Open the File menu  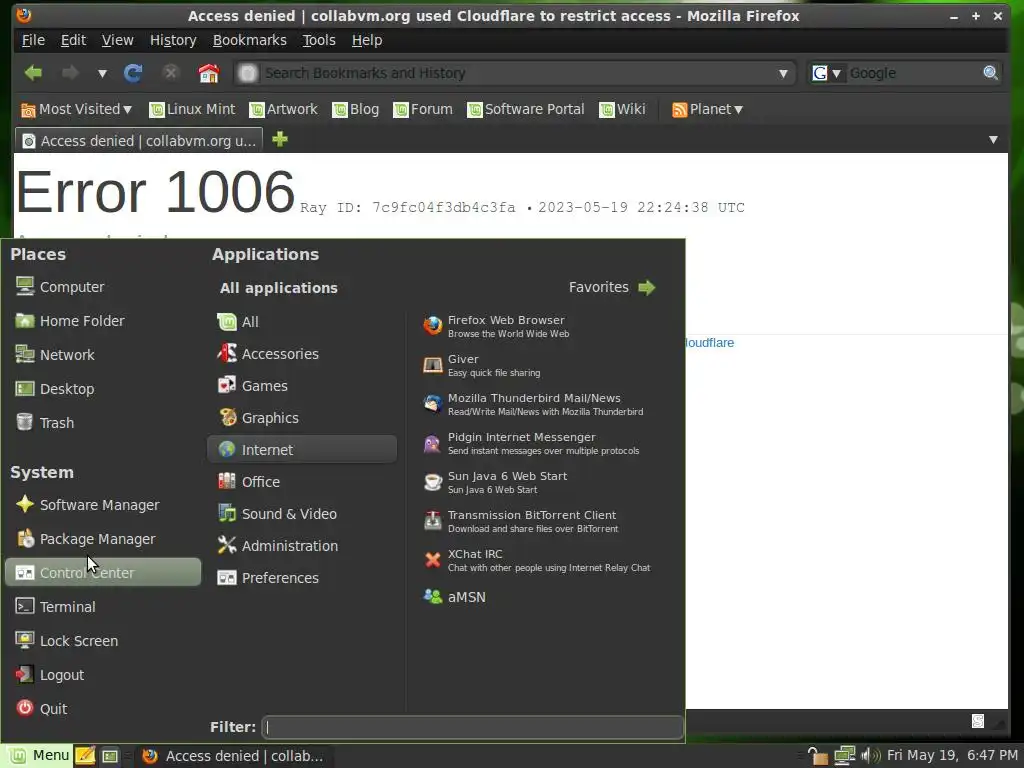pos(33,40)
